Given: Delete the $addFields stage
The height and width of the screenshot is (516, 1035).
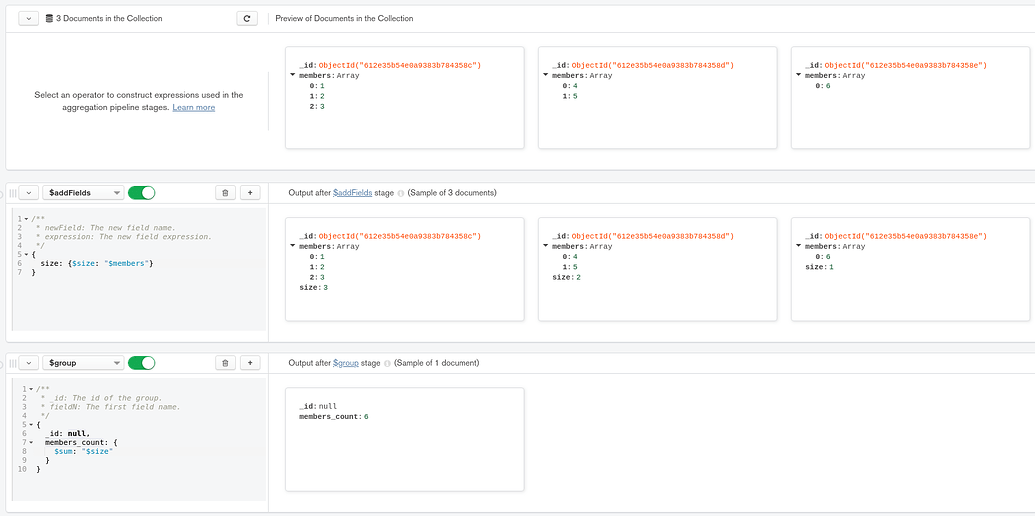Looking at the screenshot, I should pyautogui.click(x=225, y=192).
